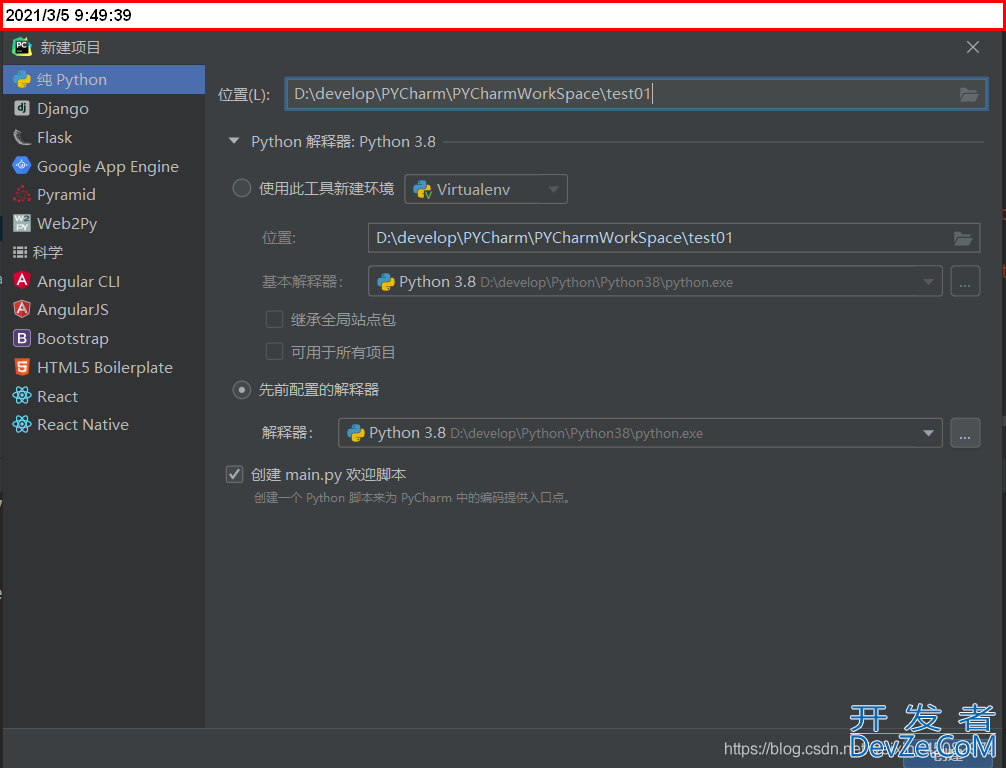Collapse the Python 解释器 section
The width and height of the screenshot is (1006, 768).
(234, 141)
